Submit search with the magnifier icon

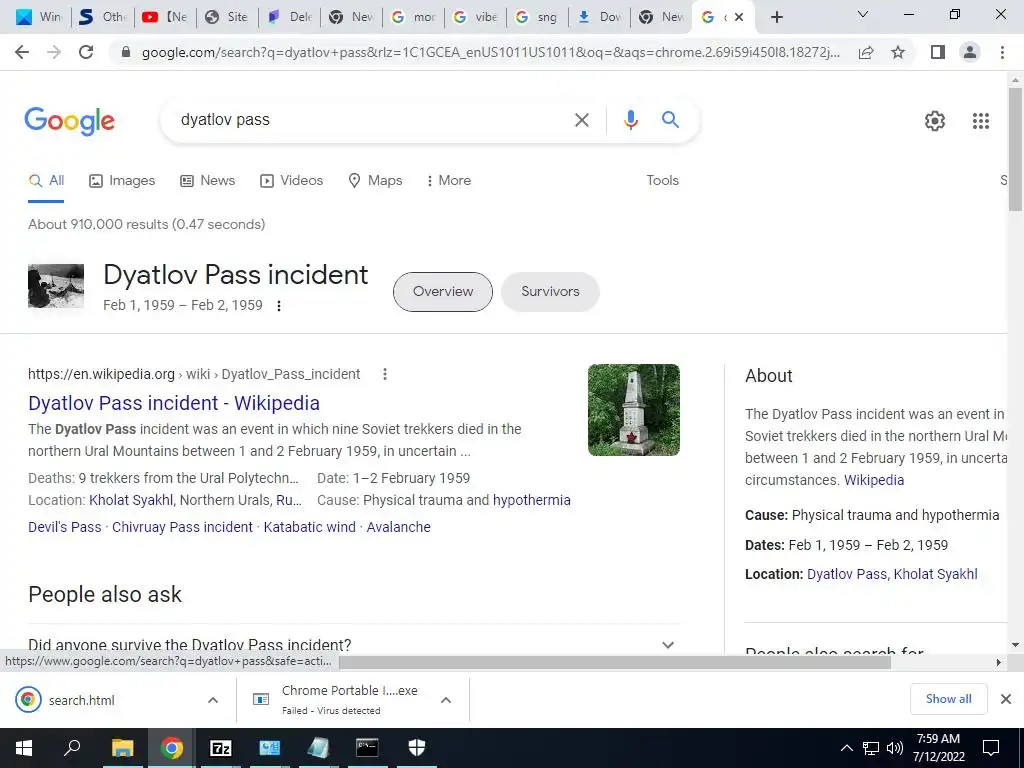(670, 120)
